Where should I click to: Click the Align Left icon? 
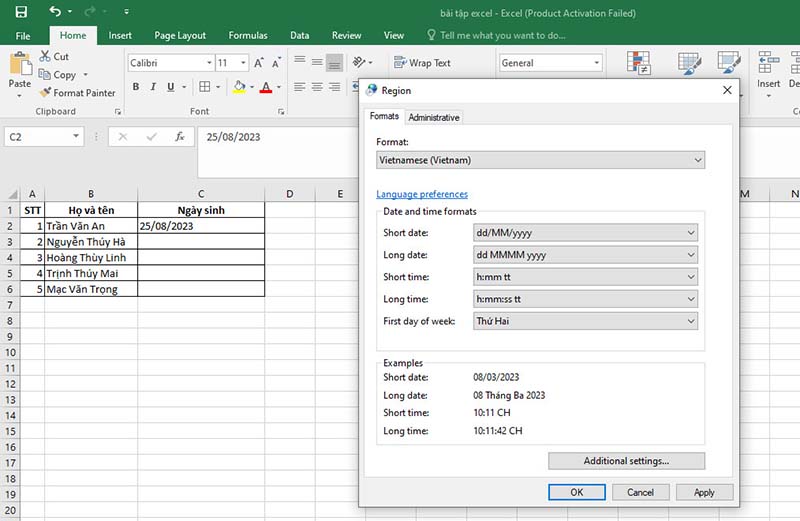[x=299, y=87]
